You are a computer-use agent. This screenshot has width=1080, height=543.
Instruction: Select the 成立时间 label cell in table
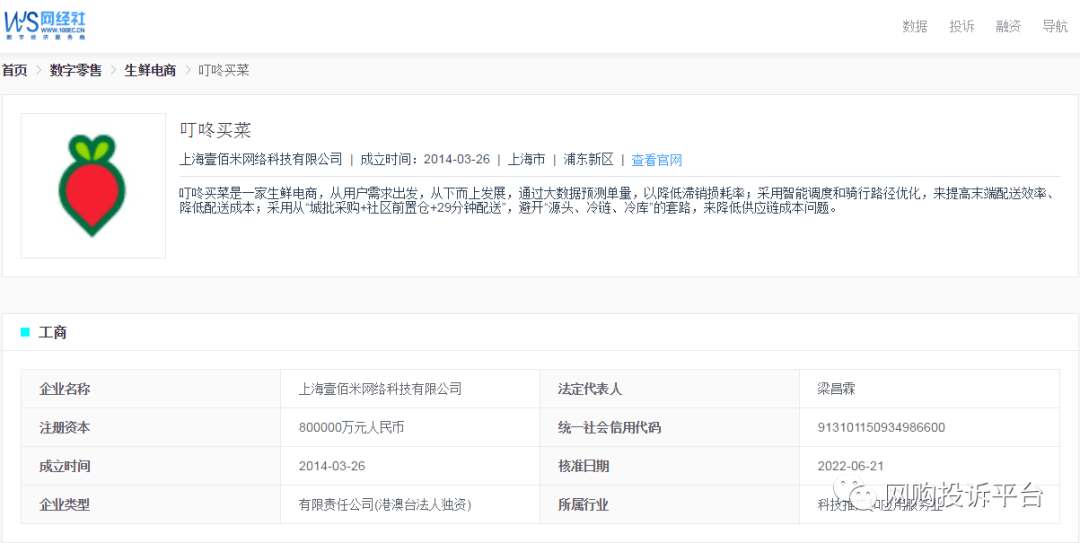151,466
